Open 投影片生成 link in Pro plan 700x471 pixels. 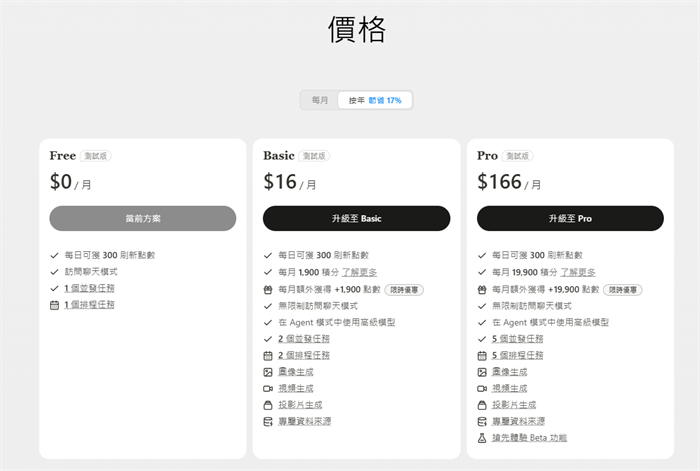514,405
